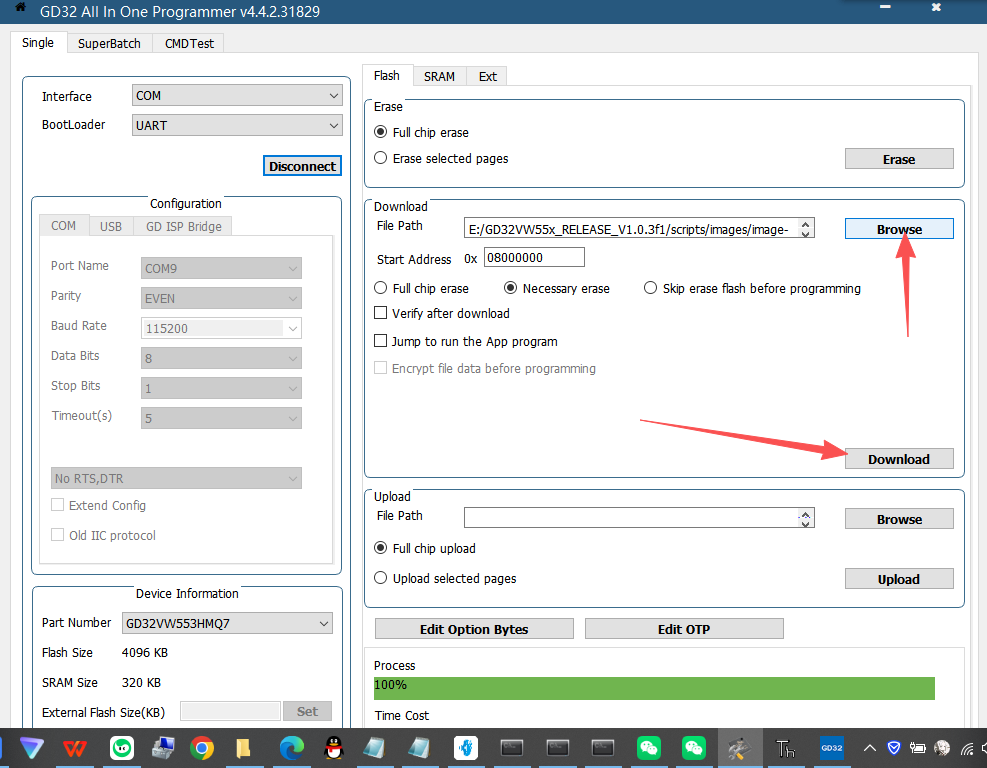Click the Disconnect button
987x768 pixels.
[x=302, y=166]
